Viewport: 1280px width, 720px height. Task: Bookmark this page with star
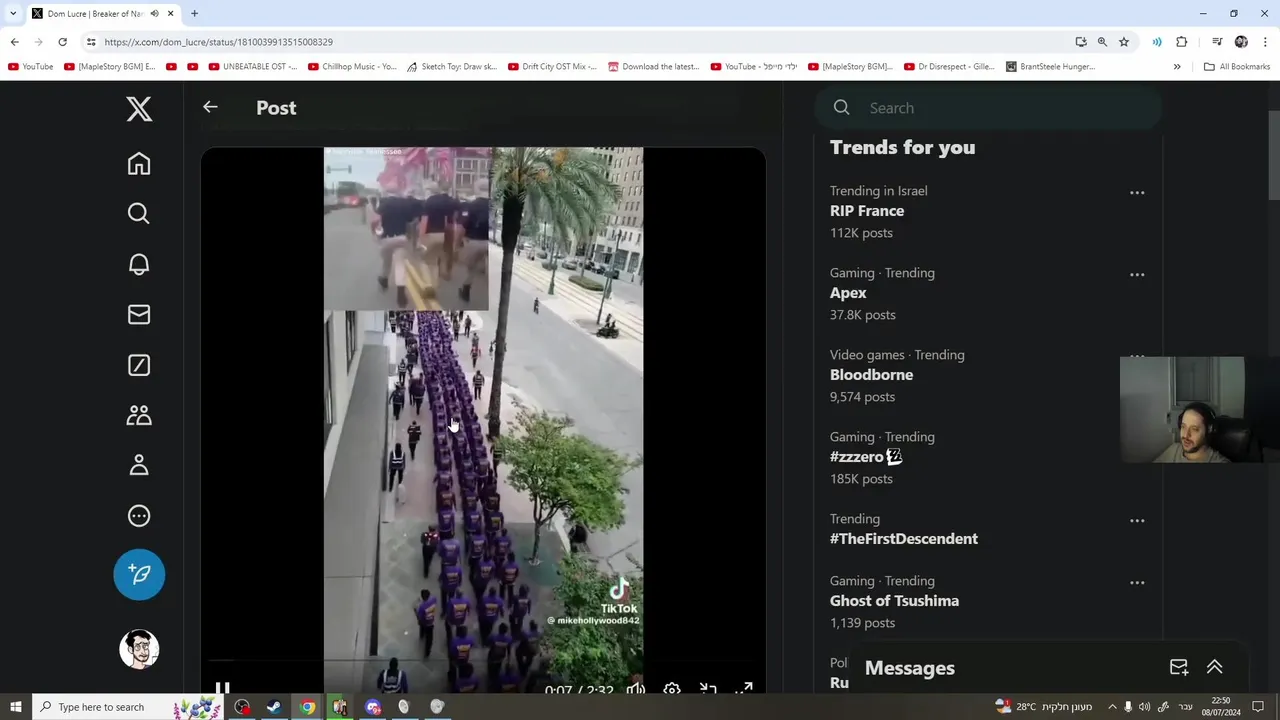[x=1124, y=42]
